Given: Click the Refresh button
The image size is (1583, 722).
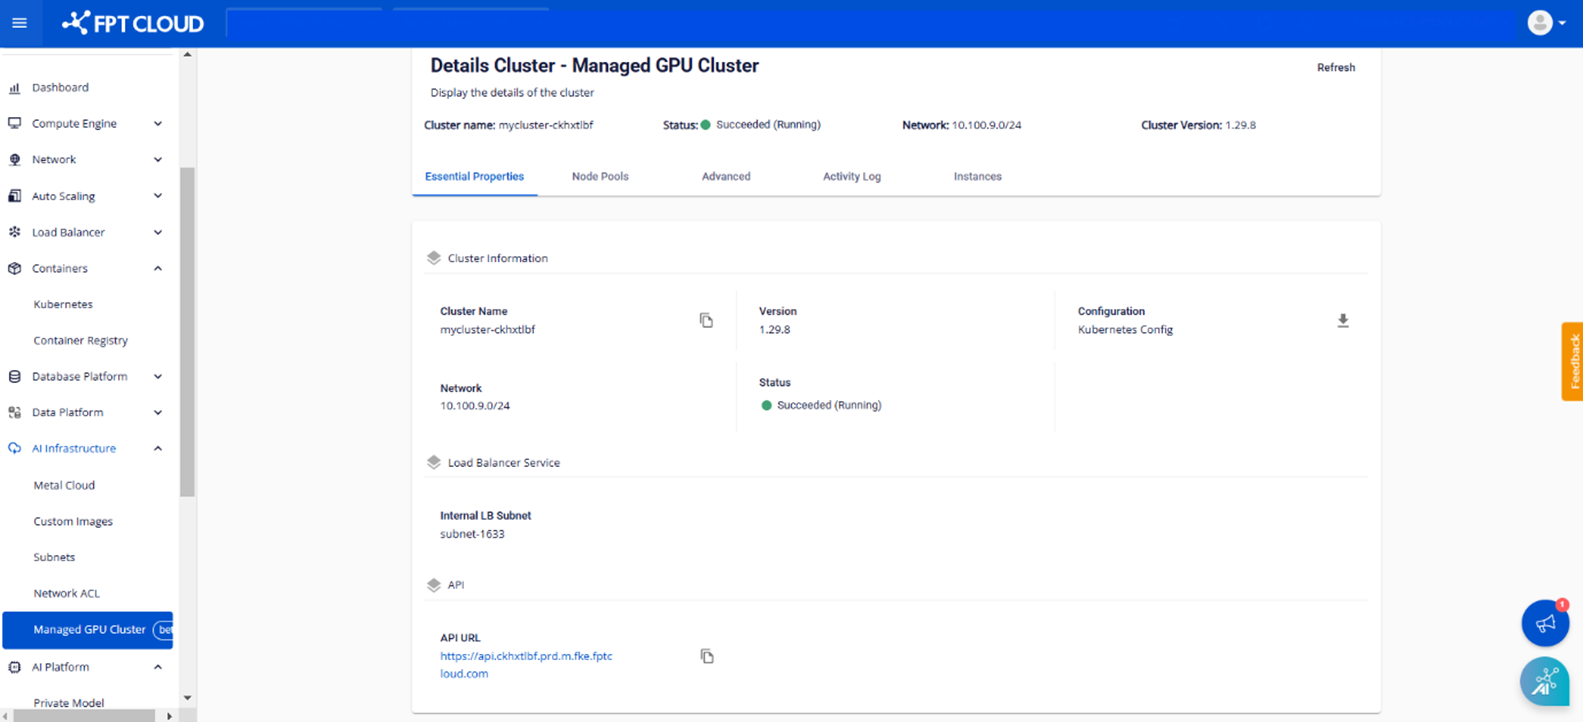Looking at the screenshot, I should pos(1335,68).
